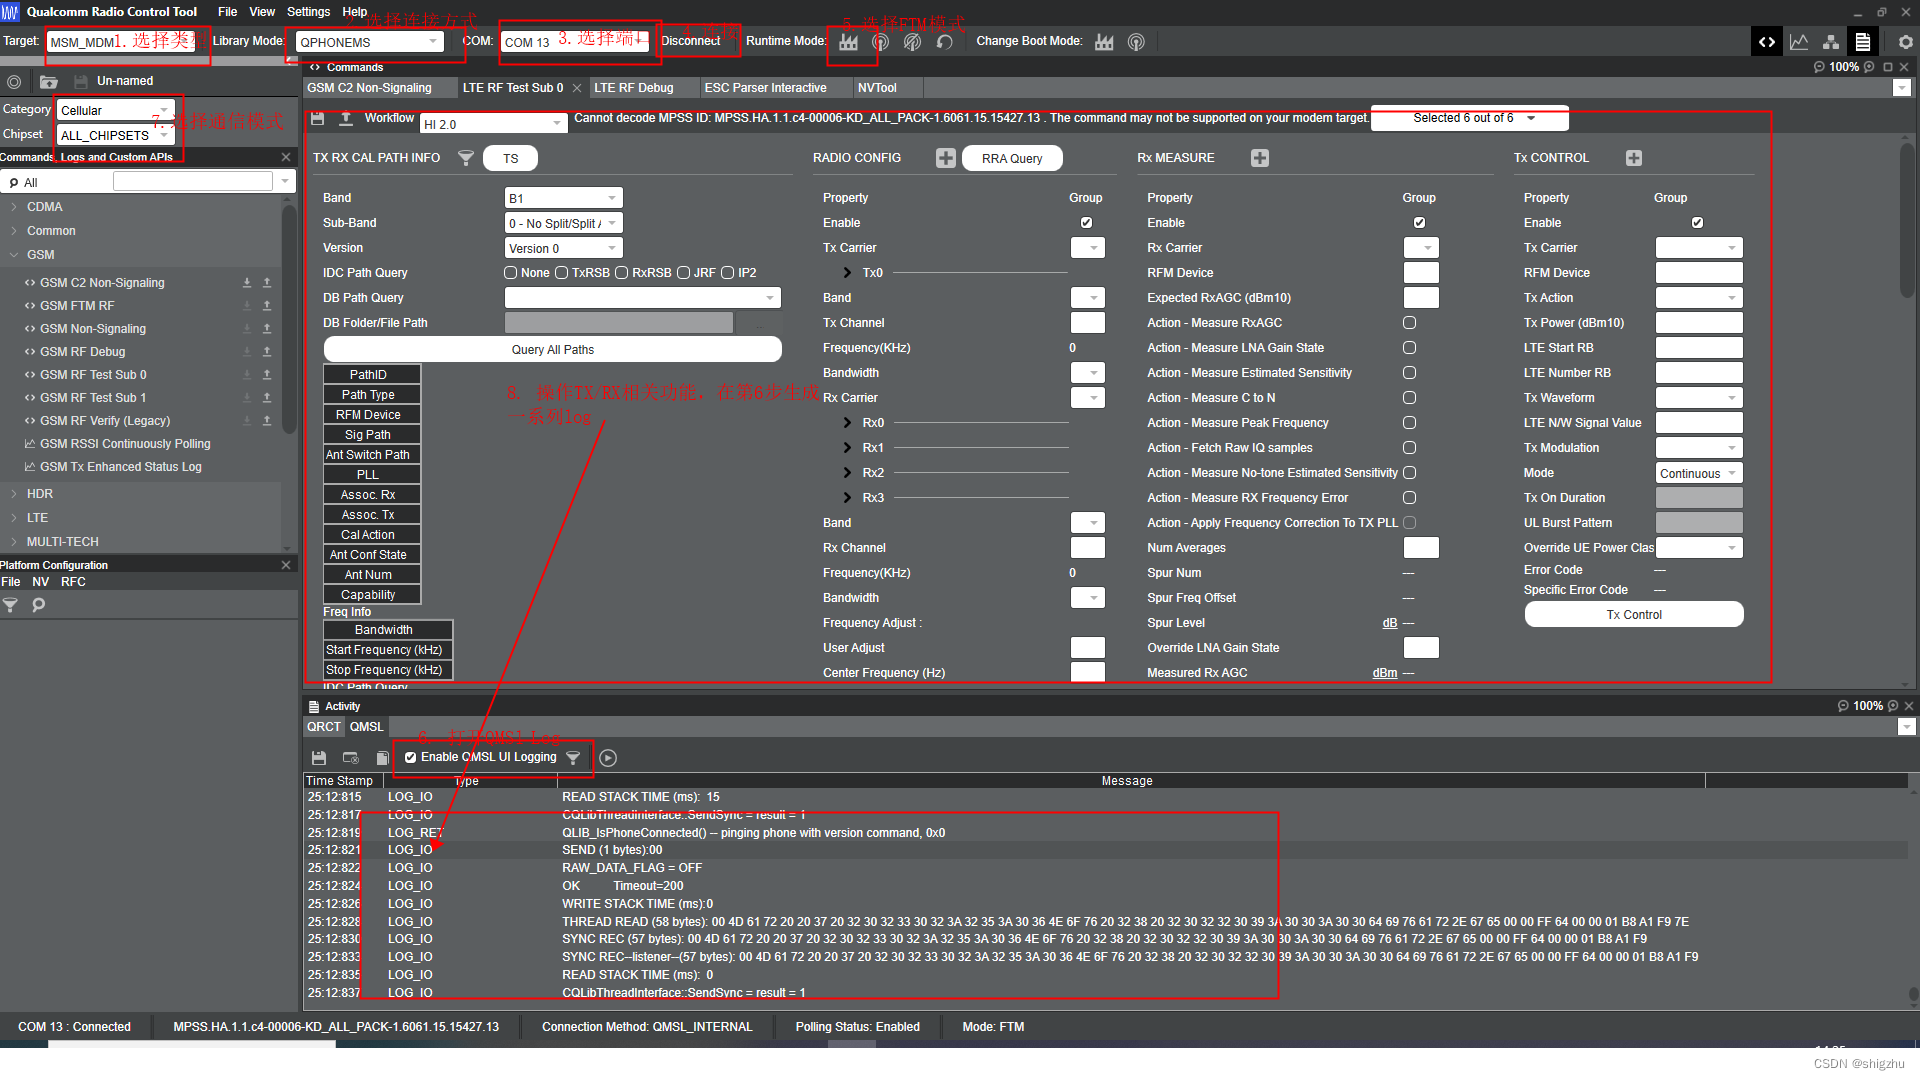Save QMSL log with disk icon

[x=319, y=758]
